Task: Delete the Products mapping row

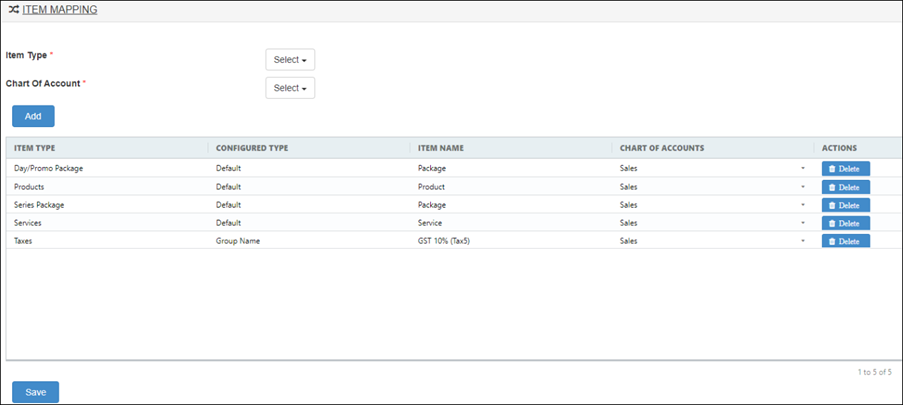Action: [845, 187]
